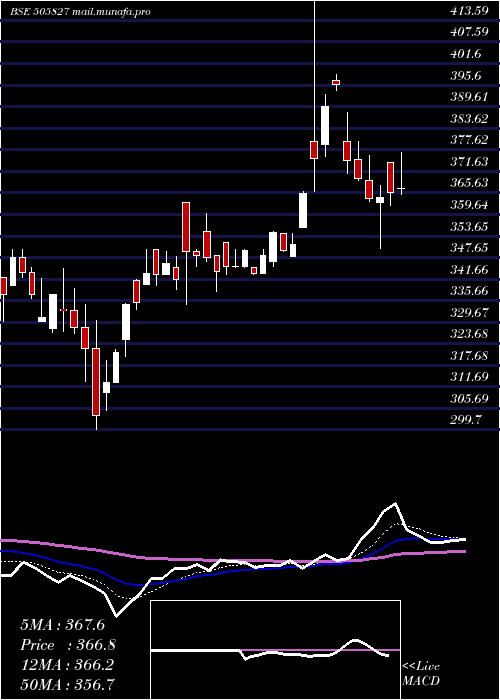Select the 359.64 price axis label
Image resolution: width=500 pixels, height=700 pixels.
(469, 205)
